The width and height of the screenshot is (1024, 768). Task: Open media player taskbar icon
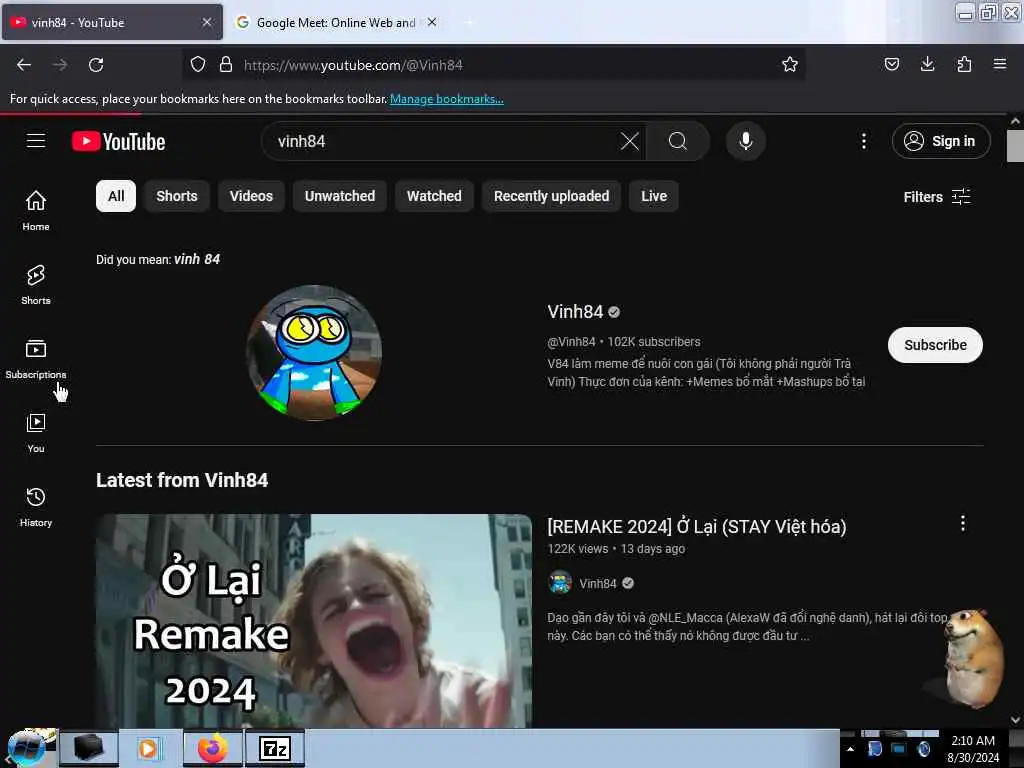pyautogui.click(x=149, y=748)
